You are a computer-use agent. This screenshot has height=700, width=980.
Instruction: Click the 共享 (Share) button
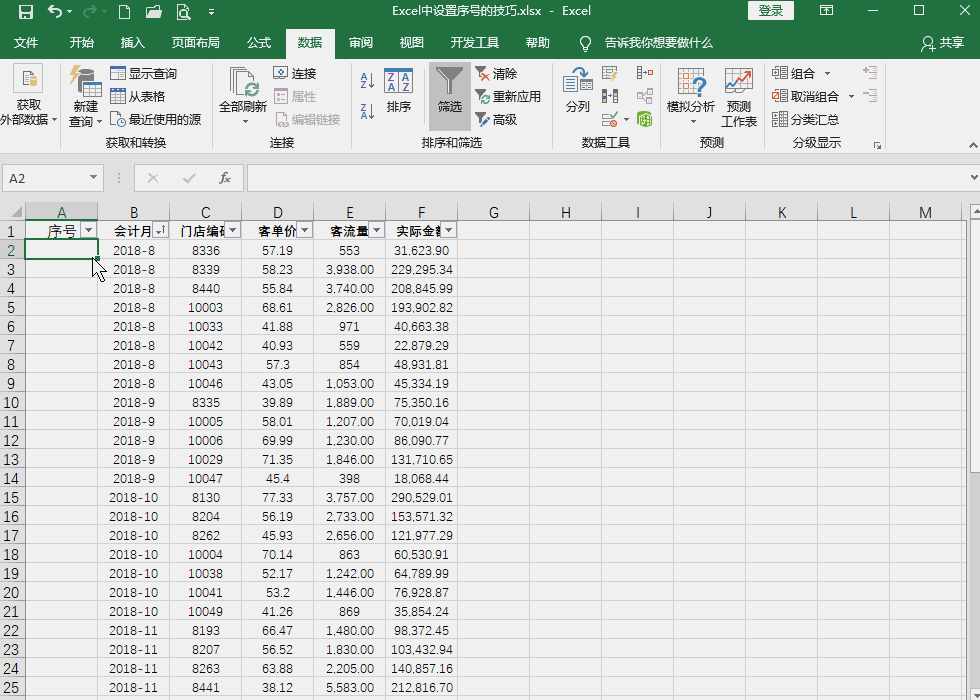(x=948, y=43)
